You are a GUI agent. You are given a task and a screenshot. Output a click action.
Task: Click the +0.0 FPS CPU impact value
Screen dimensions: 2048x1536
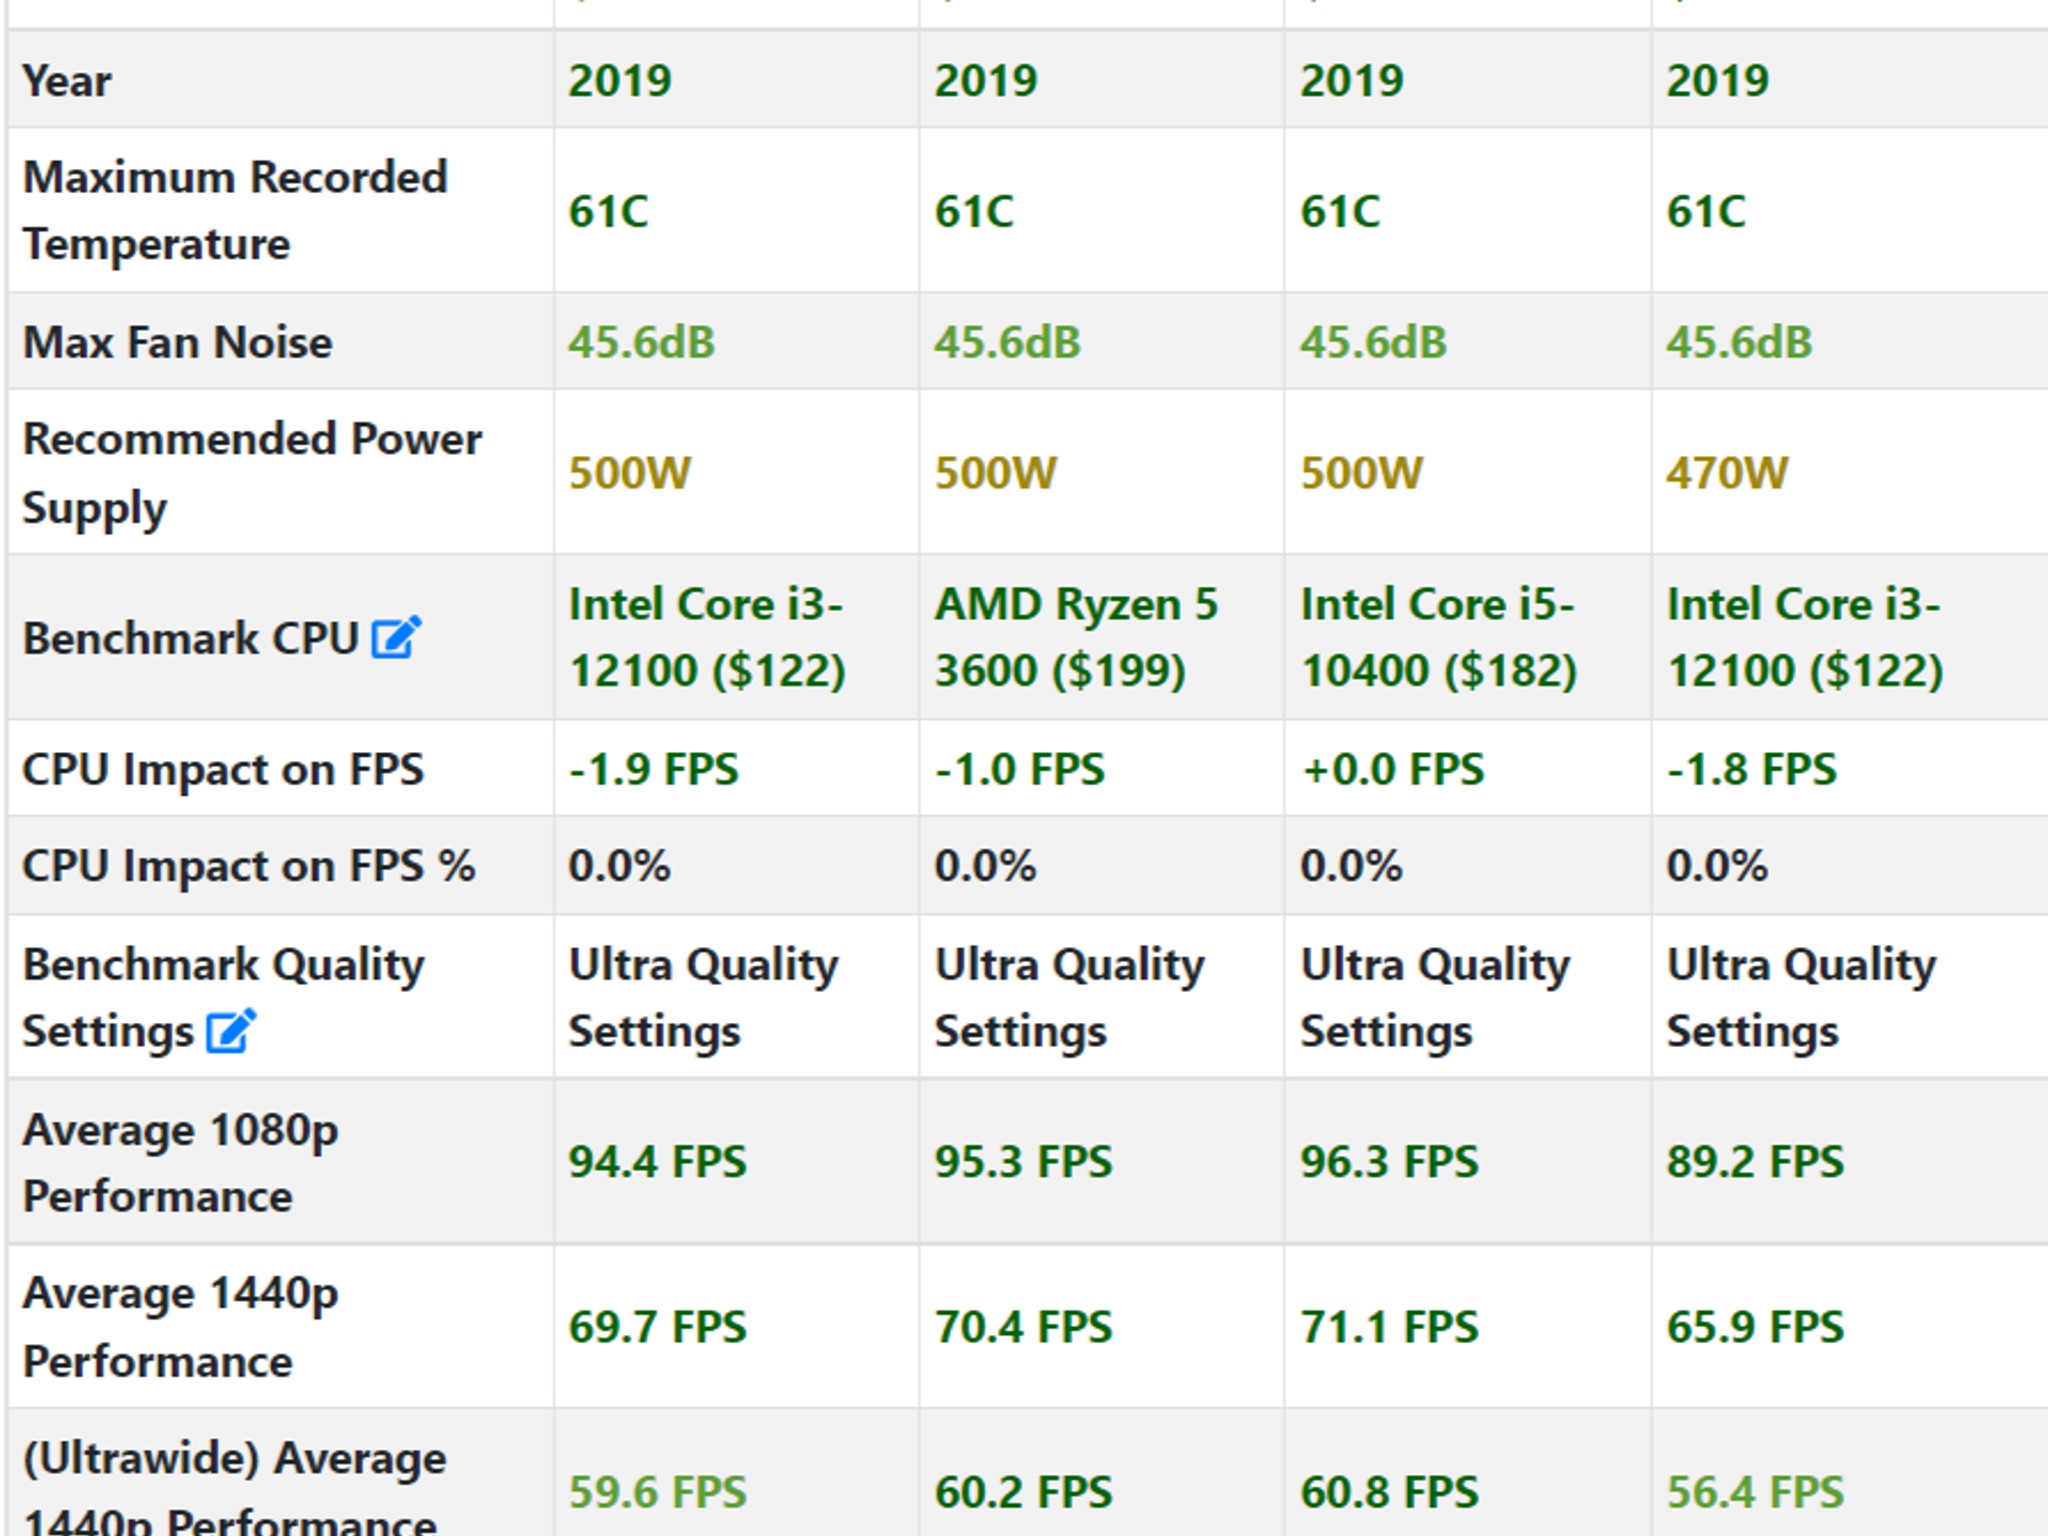[x=1392, y=769]
